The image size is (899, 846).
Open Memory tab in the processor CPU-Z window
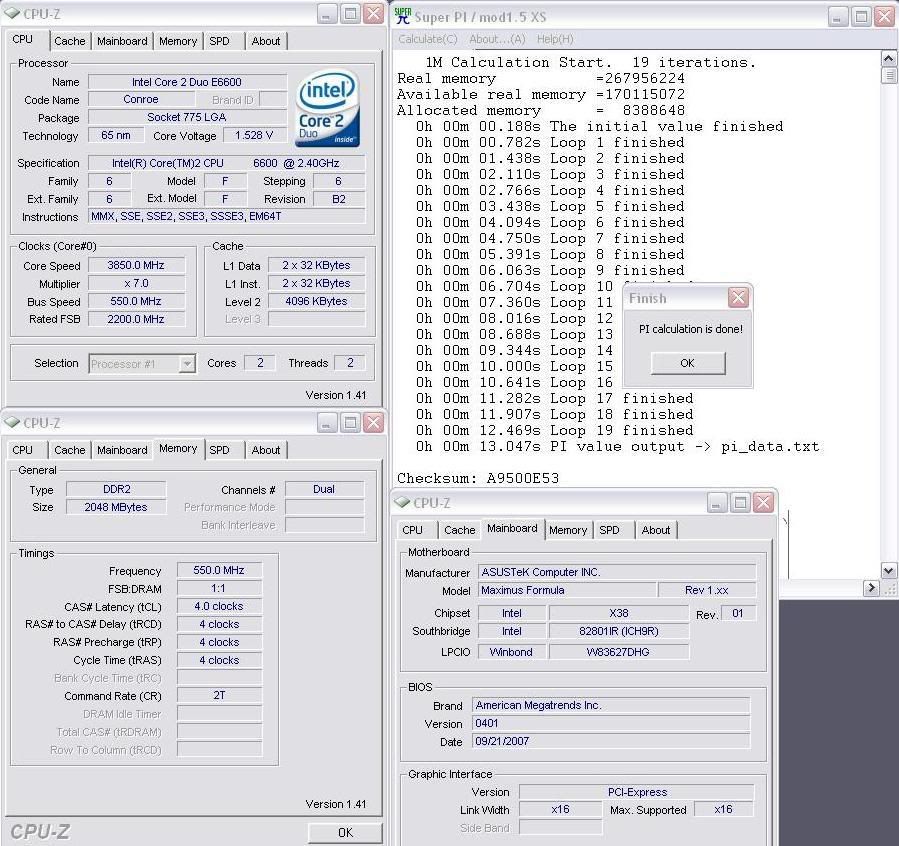(178, 41)
